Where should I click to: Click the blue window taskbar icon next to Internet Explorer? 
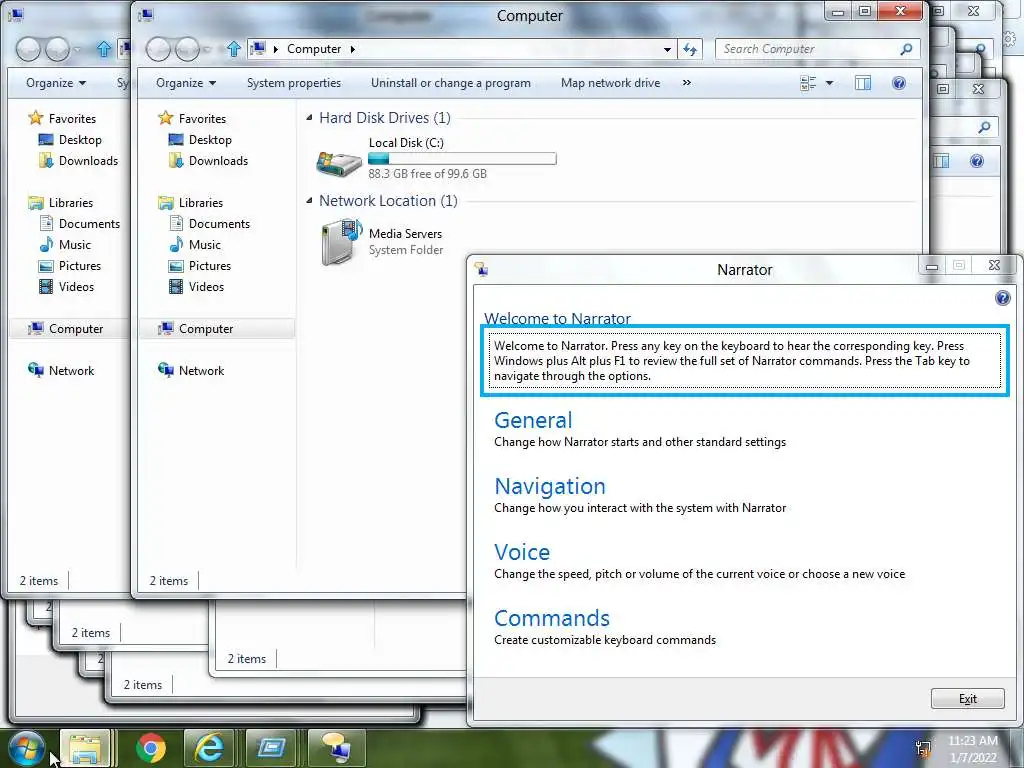click(270, 748)
